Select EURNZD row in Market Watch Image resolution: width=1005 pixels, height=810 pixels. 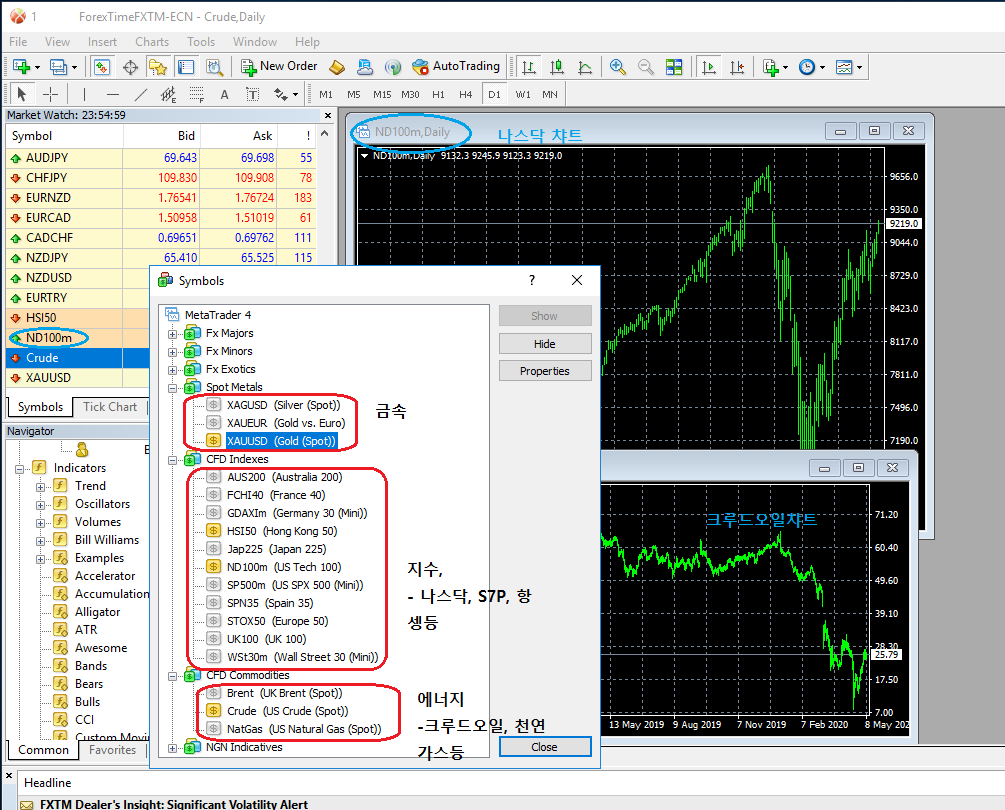point(160,198)
